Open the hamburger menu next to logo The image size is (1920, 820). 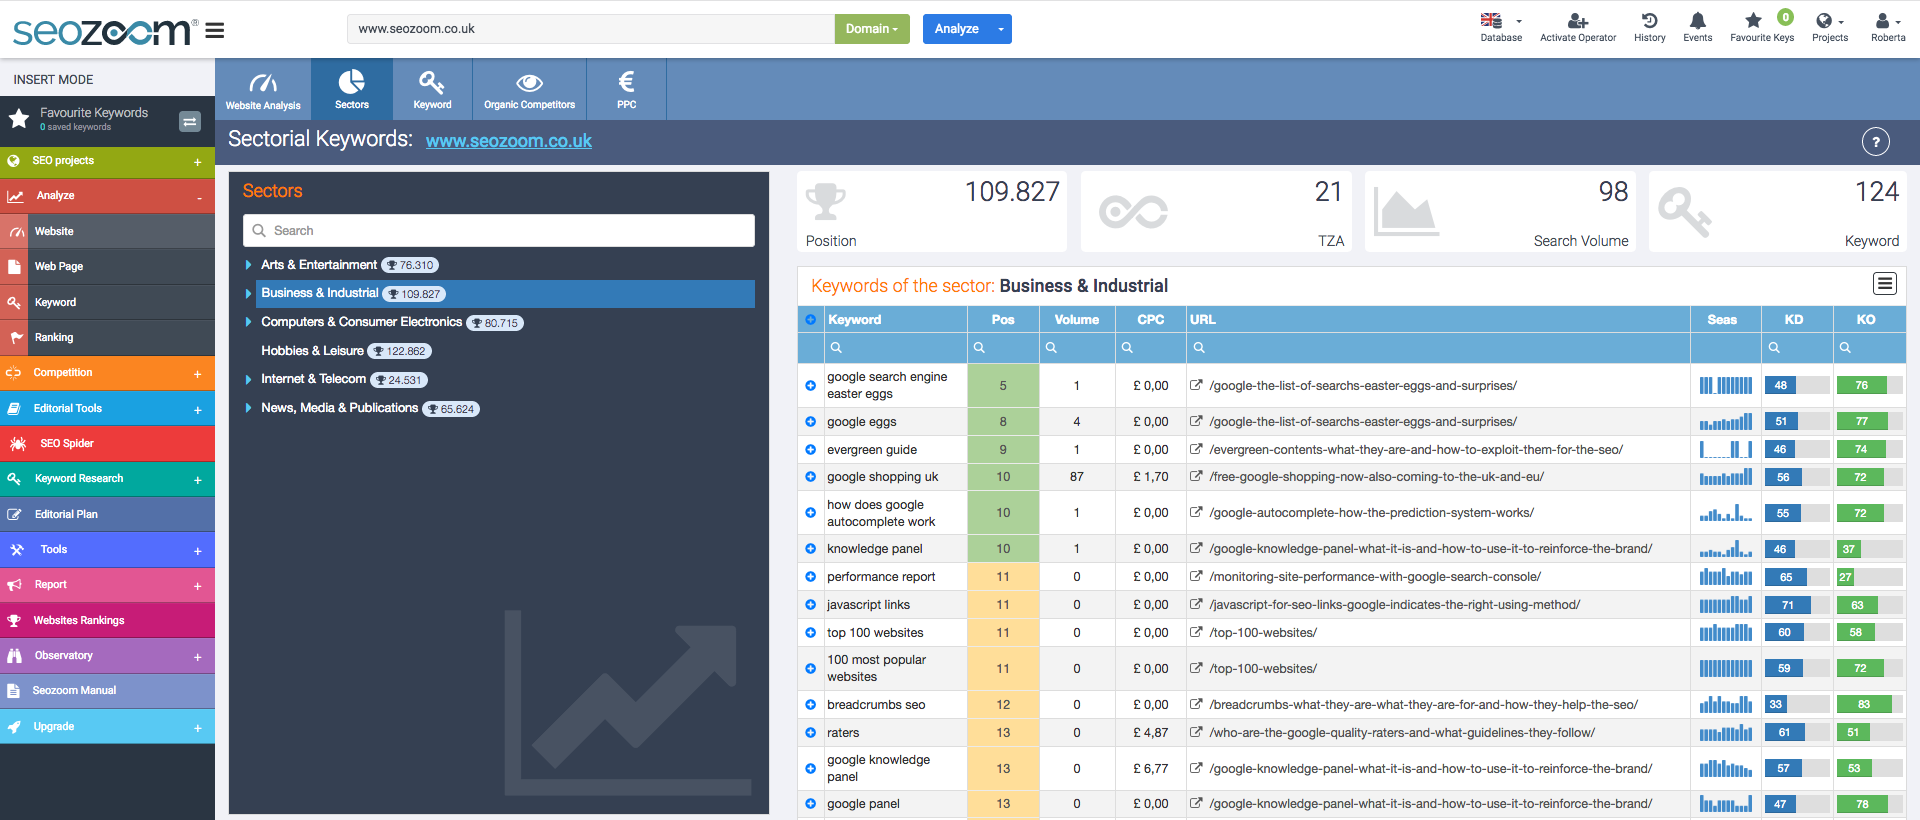coord(214,30)
